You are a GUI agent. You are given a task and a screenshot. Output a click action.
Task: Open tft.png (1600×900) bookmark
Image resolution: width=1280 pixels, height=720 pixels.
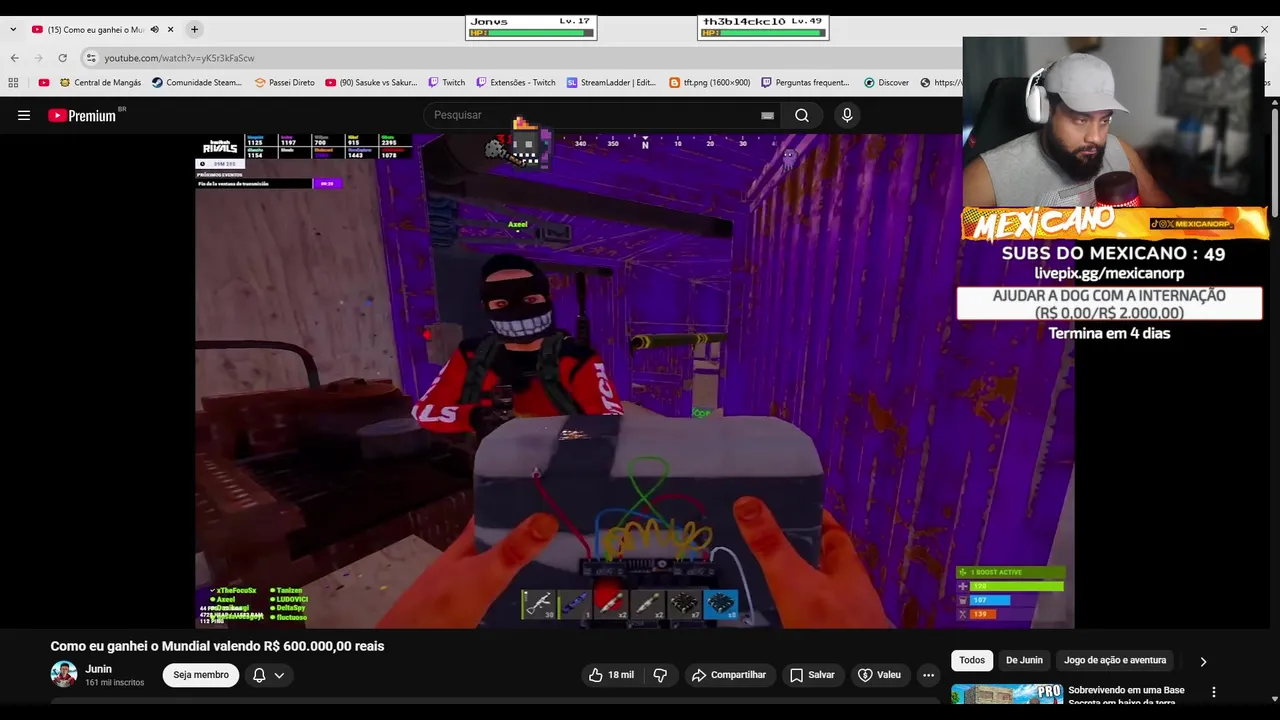pyautogui.click(x=709, y=83)
